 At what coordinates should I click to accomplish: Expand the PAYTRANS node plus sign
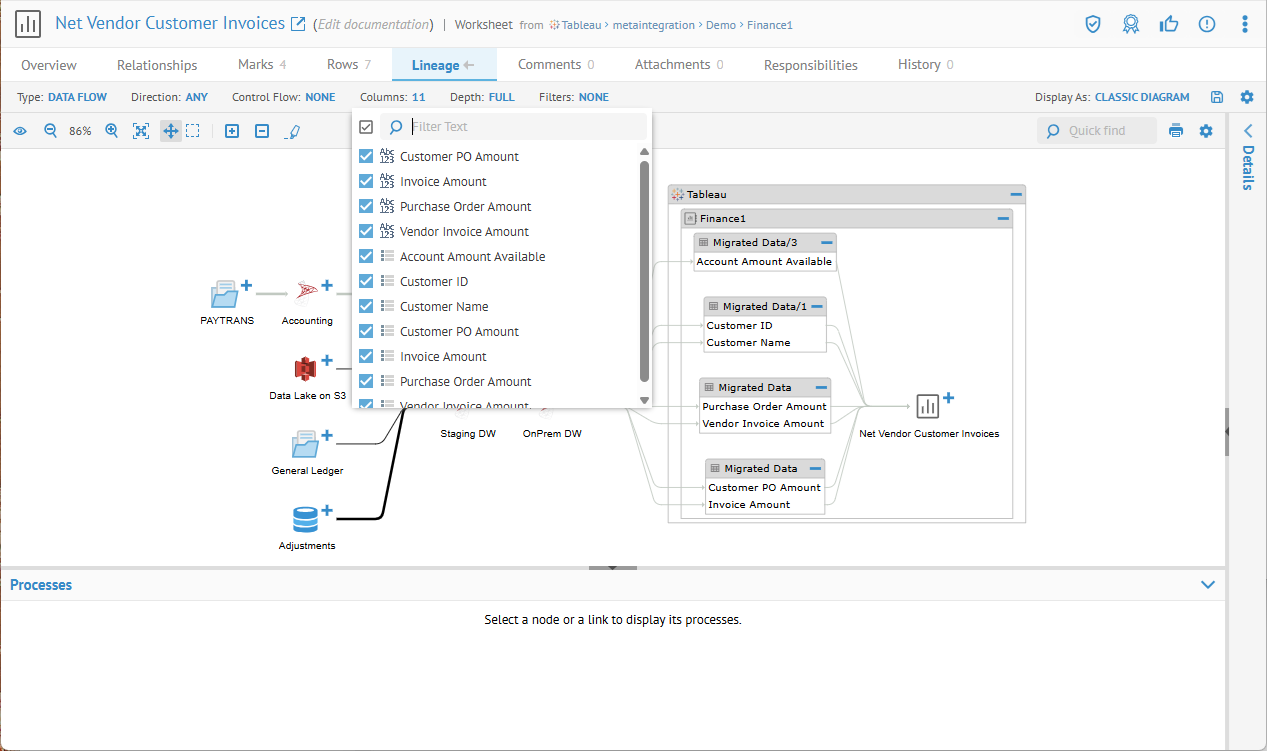tap(246, 287)
